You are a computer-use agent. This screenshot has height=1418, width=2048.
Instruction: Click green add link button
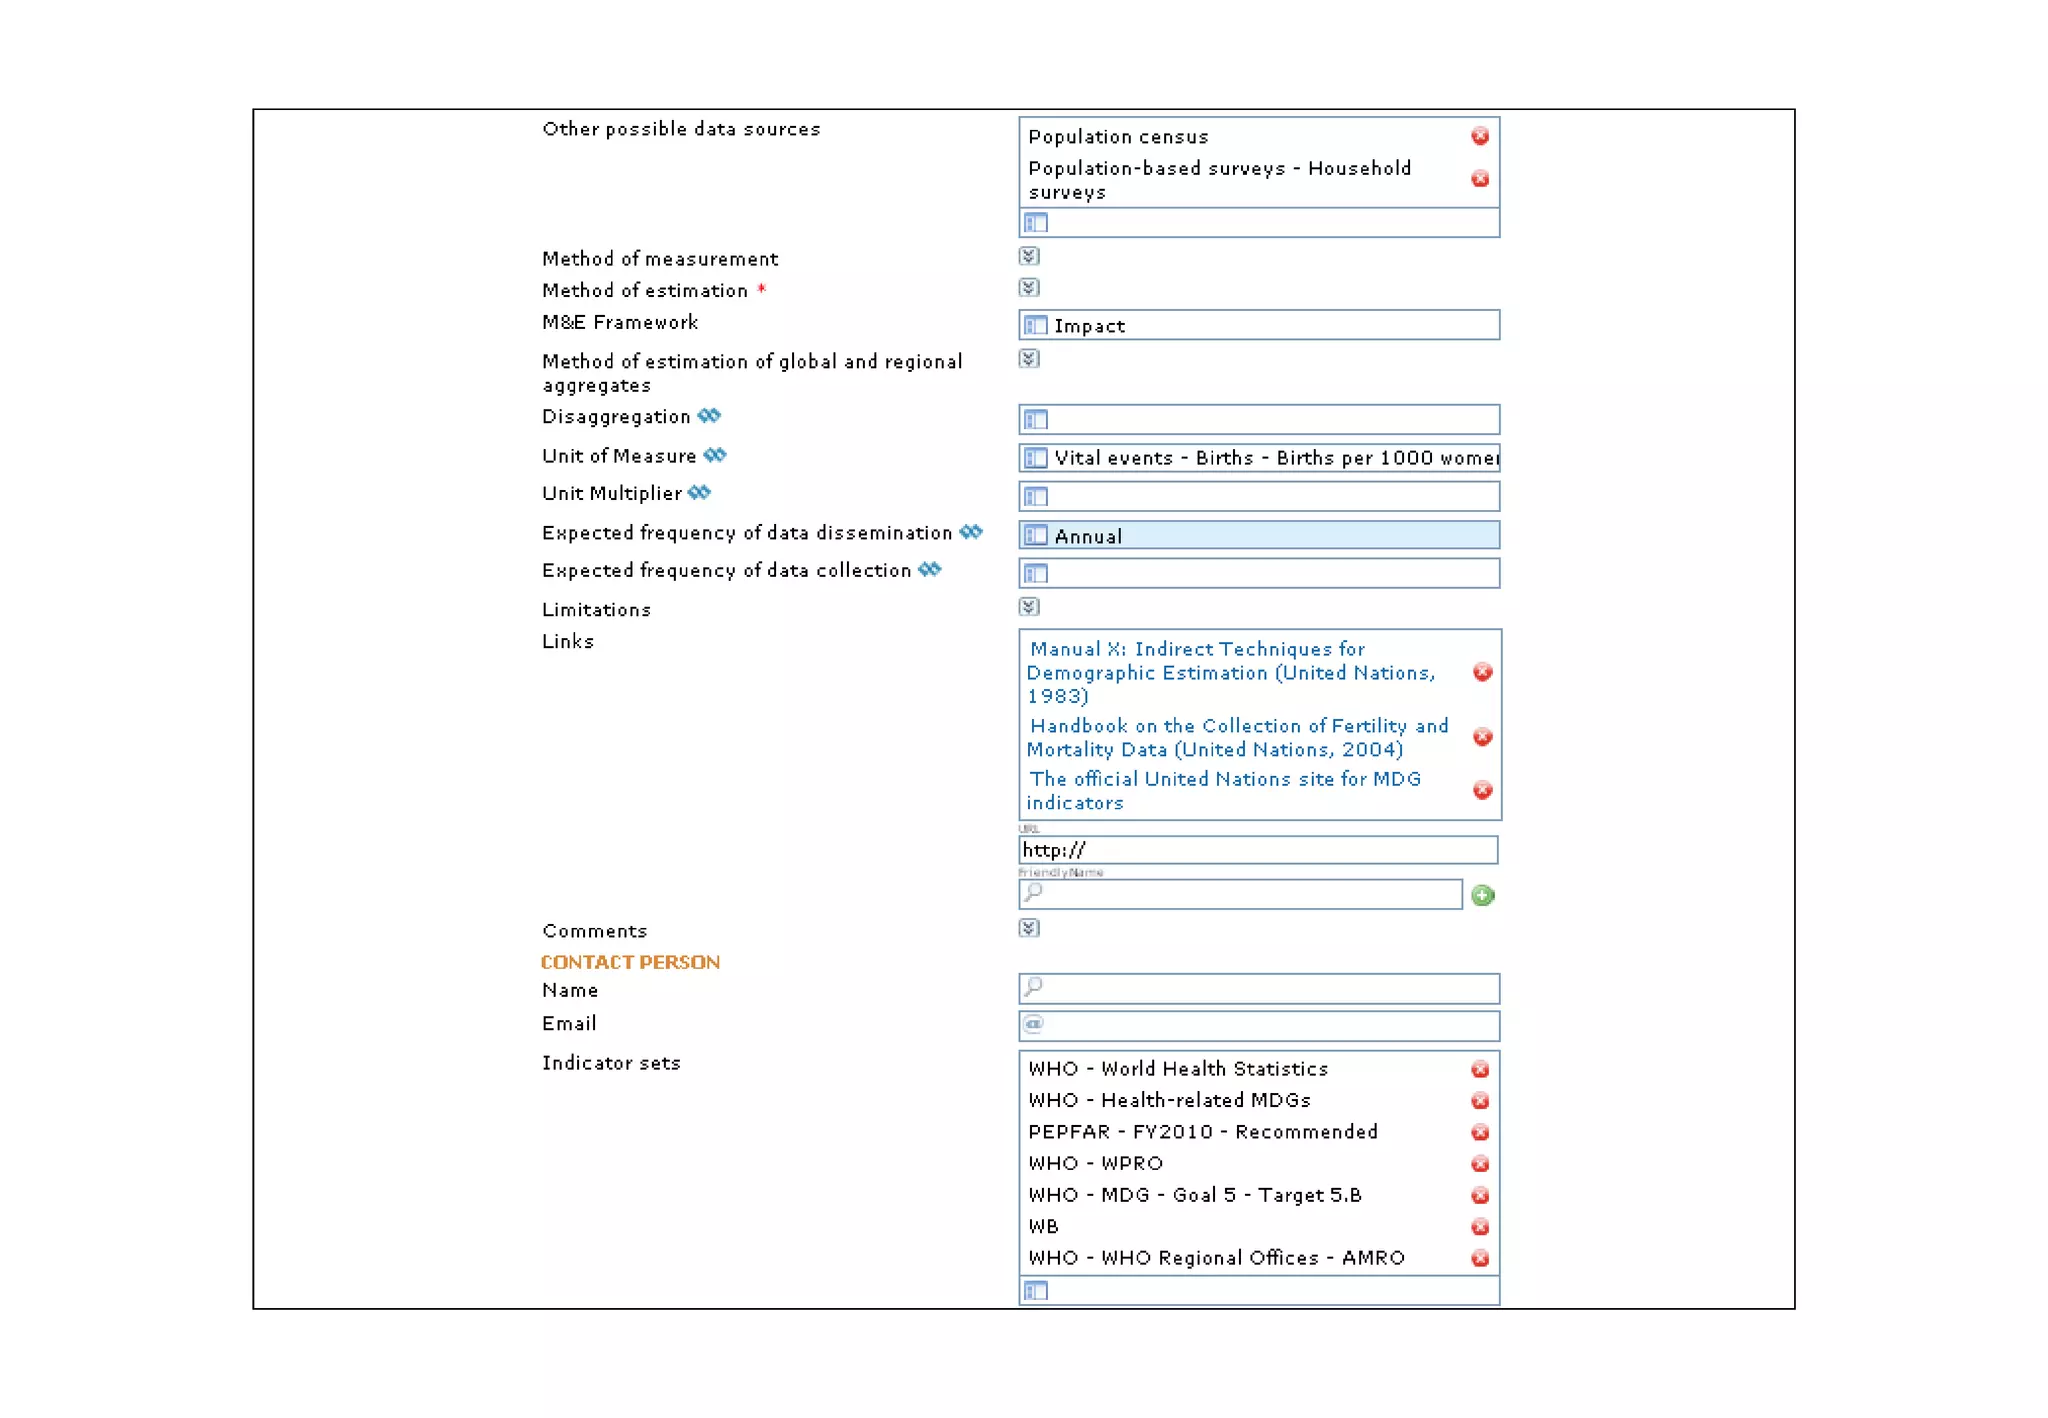tap(1482, 895)
